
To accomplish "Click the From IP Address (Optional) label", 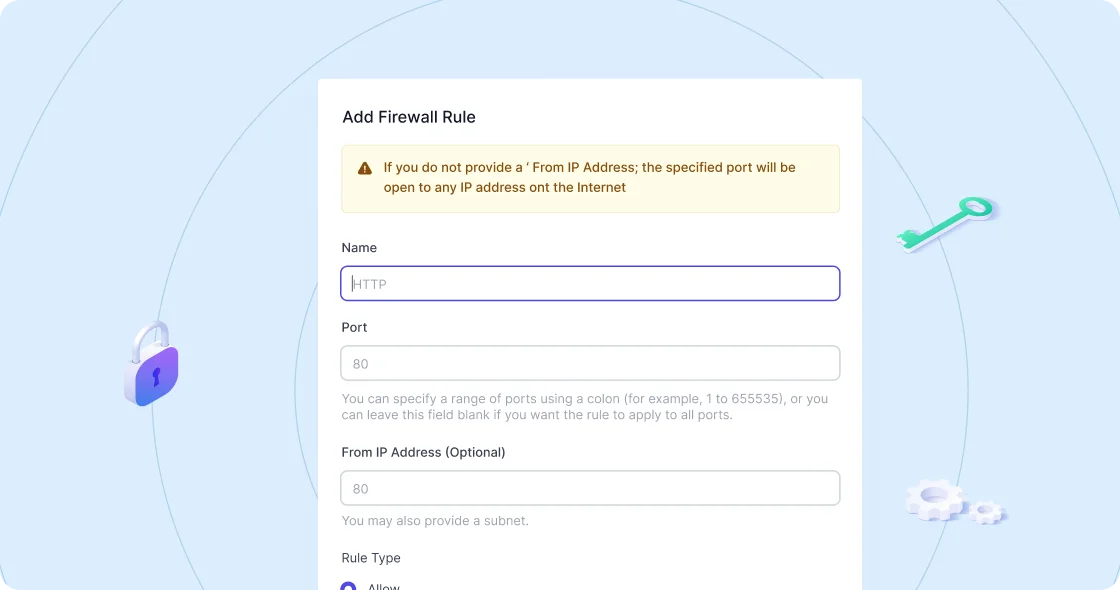I will (424, 452).
